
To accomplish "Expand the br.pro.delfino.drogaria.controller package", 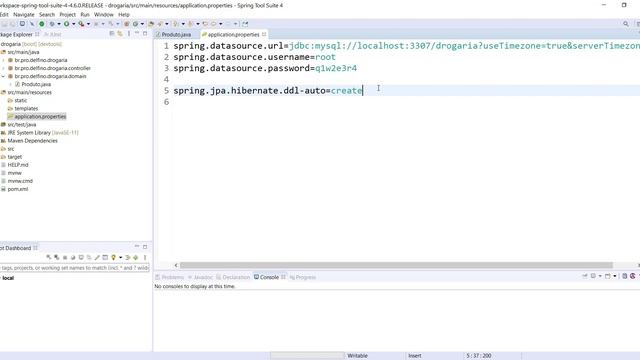I will [4, 68].
